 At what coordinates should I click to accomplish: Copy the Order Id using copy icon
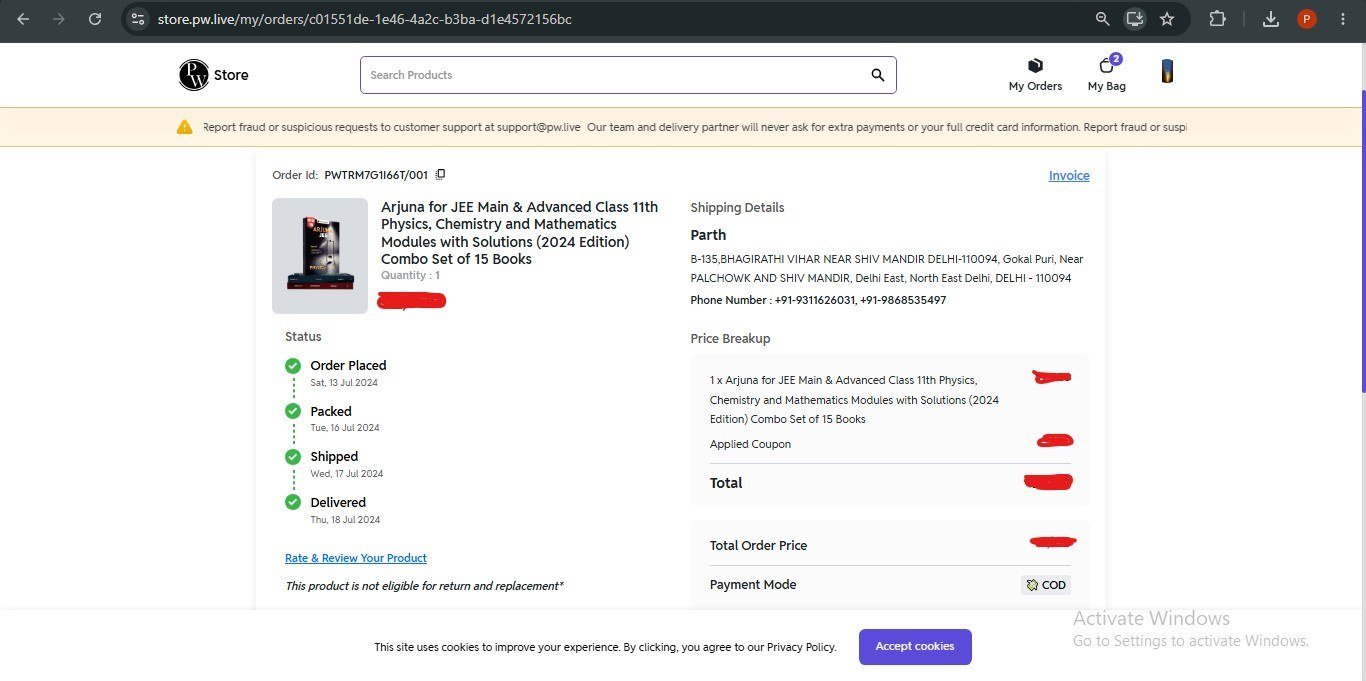tap(440, 174)
